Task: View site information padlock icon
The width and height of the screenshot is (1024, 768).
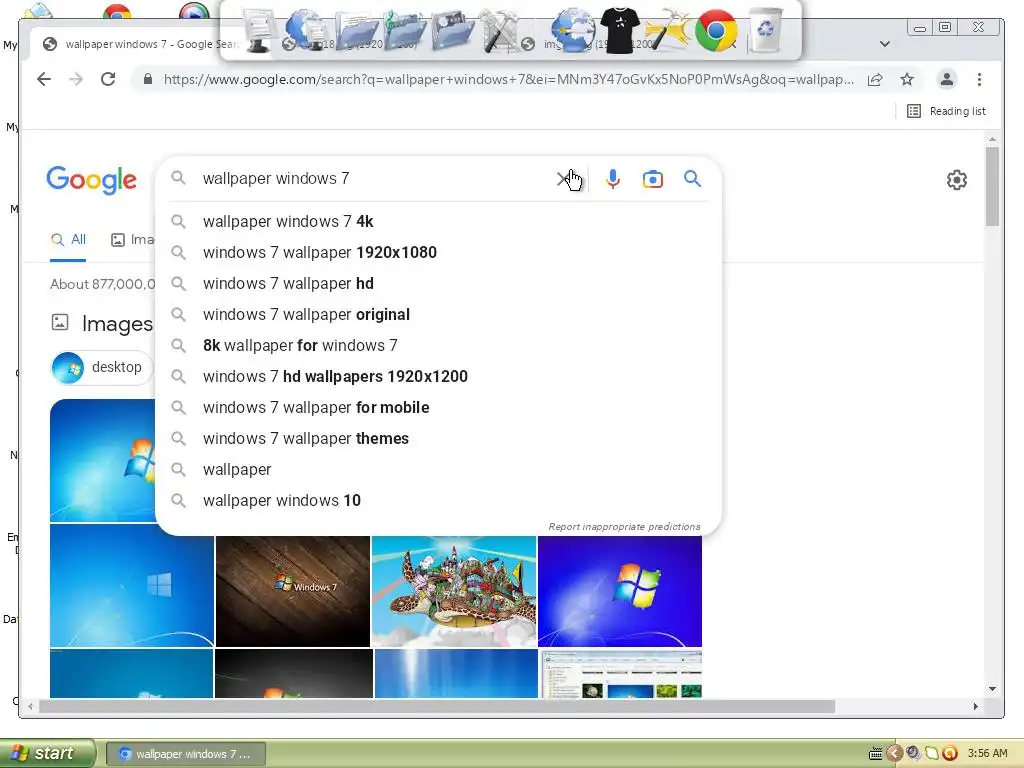Action: pyautogui.click(x=148, y=79)
